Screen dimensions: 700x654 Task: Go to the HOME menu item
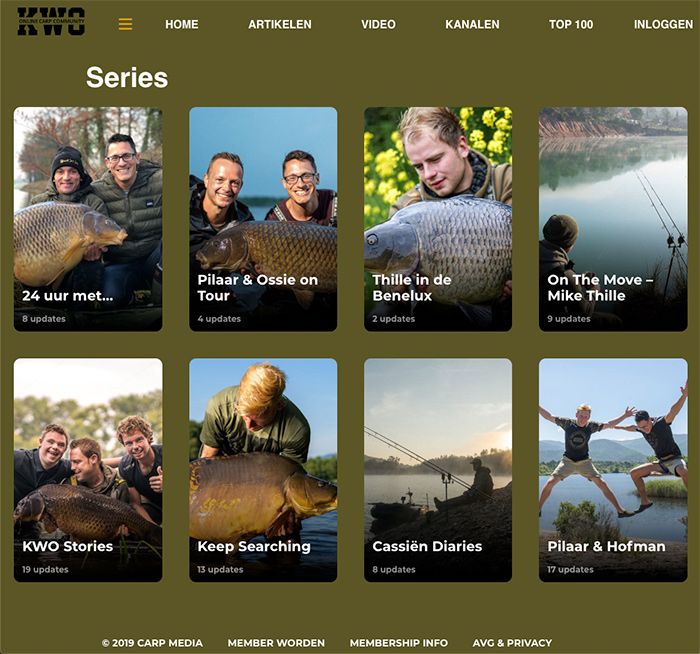click(x=182, y=25)
